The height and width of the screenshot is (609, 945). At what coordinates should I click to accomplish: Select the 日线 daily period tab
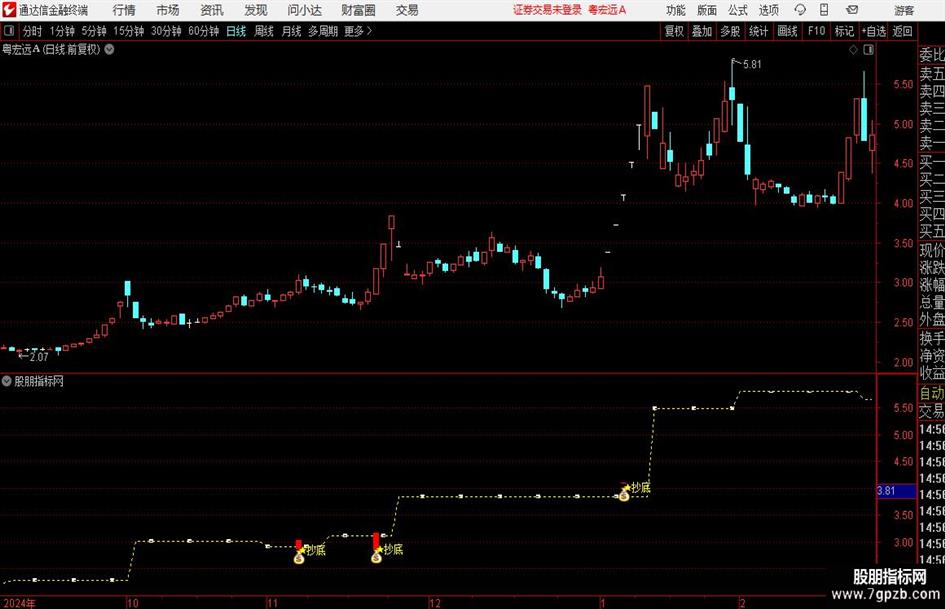tap(236, 31)
